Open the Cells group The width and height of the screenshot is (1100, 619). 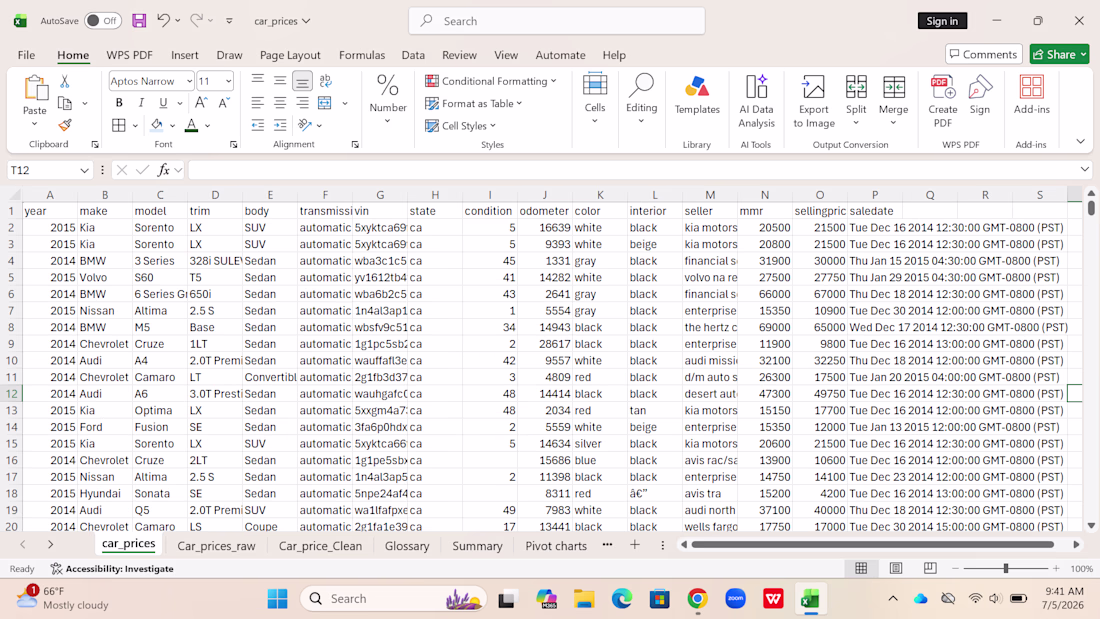(594, 99)
